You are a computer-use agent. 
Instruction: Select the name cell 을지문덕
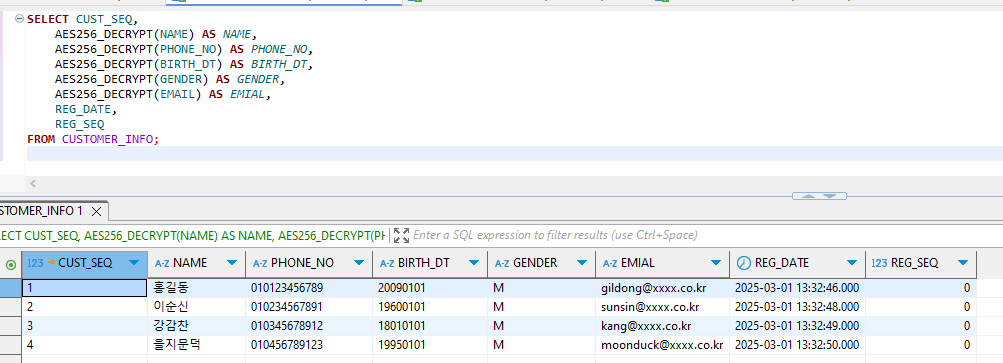(x=196, y=345)
